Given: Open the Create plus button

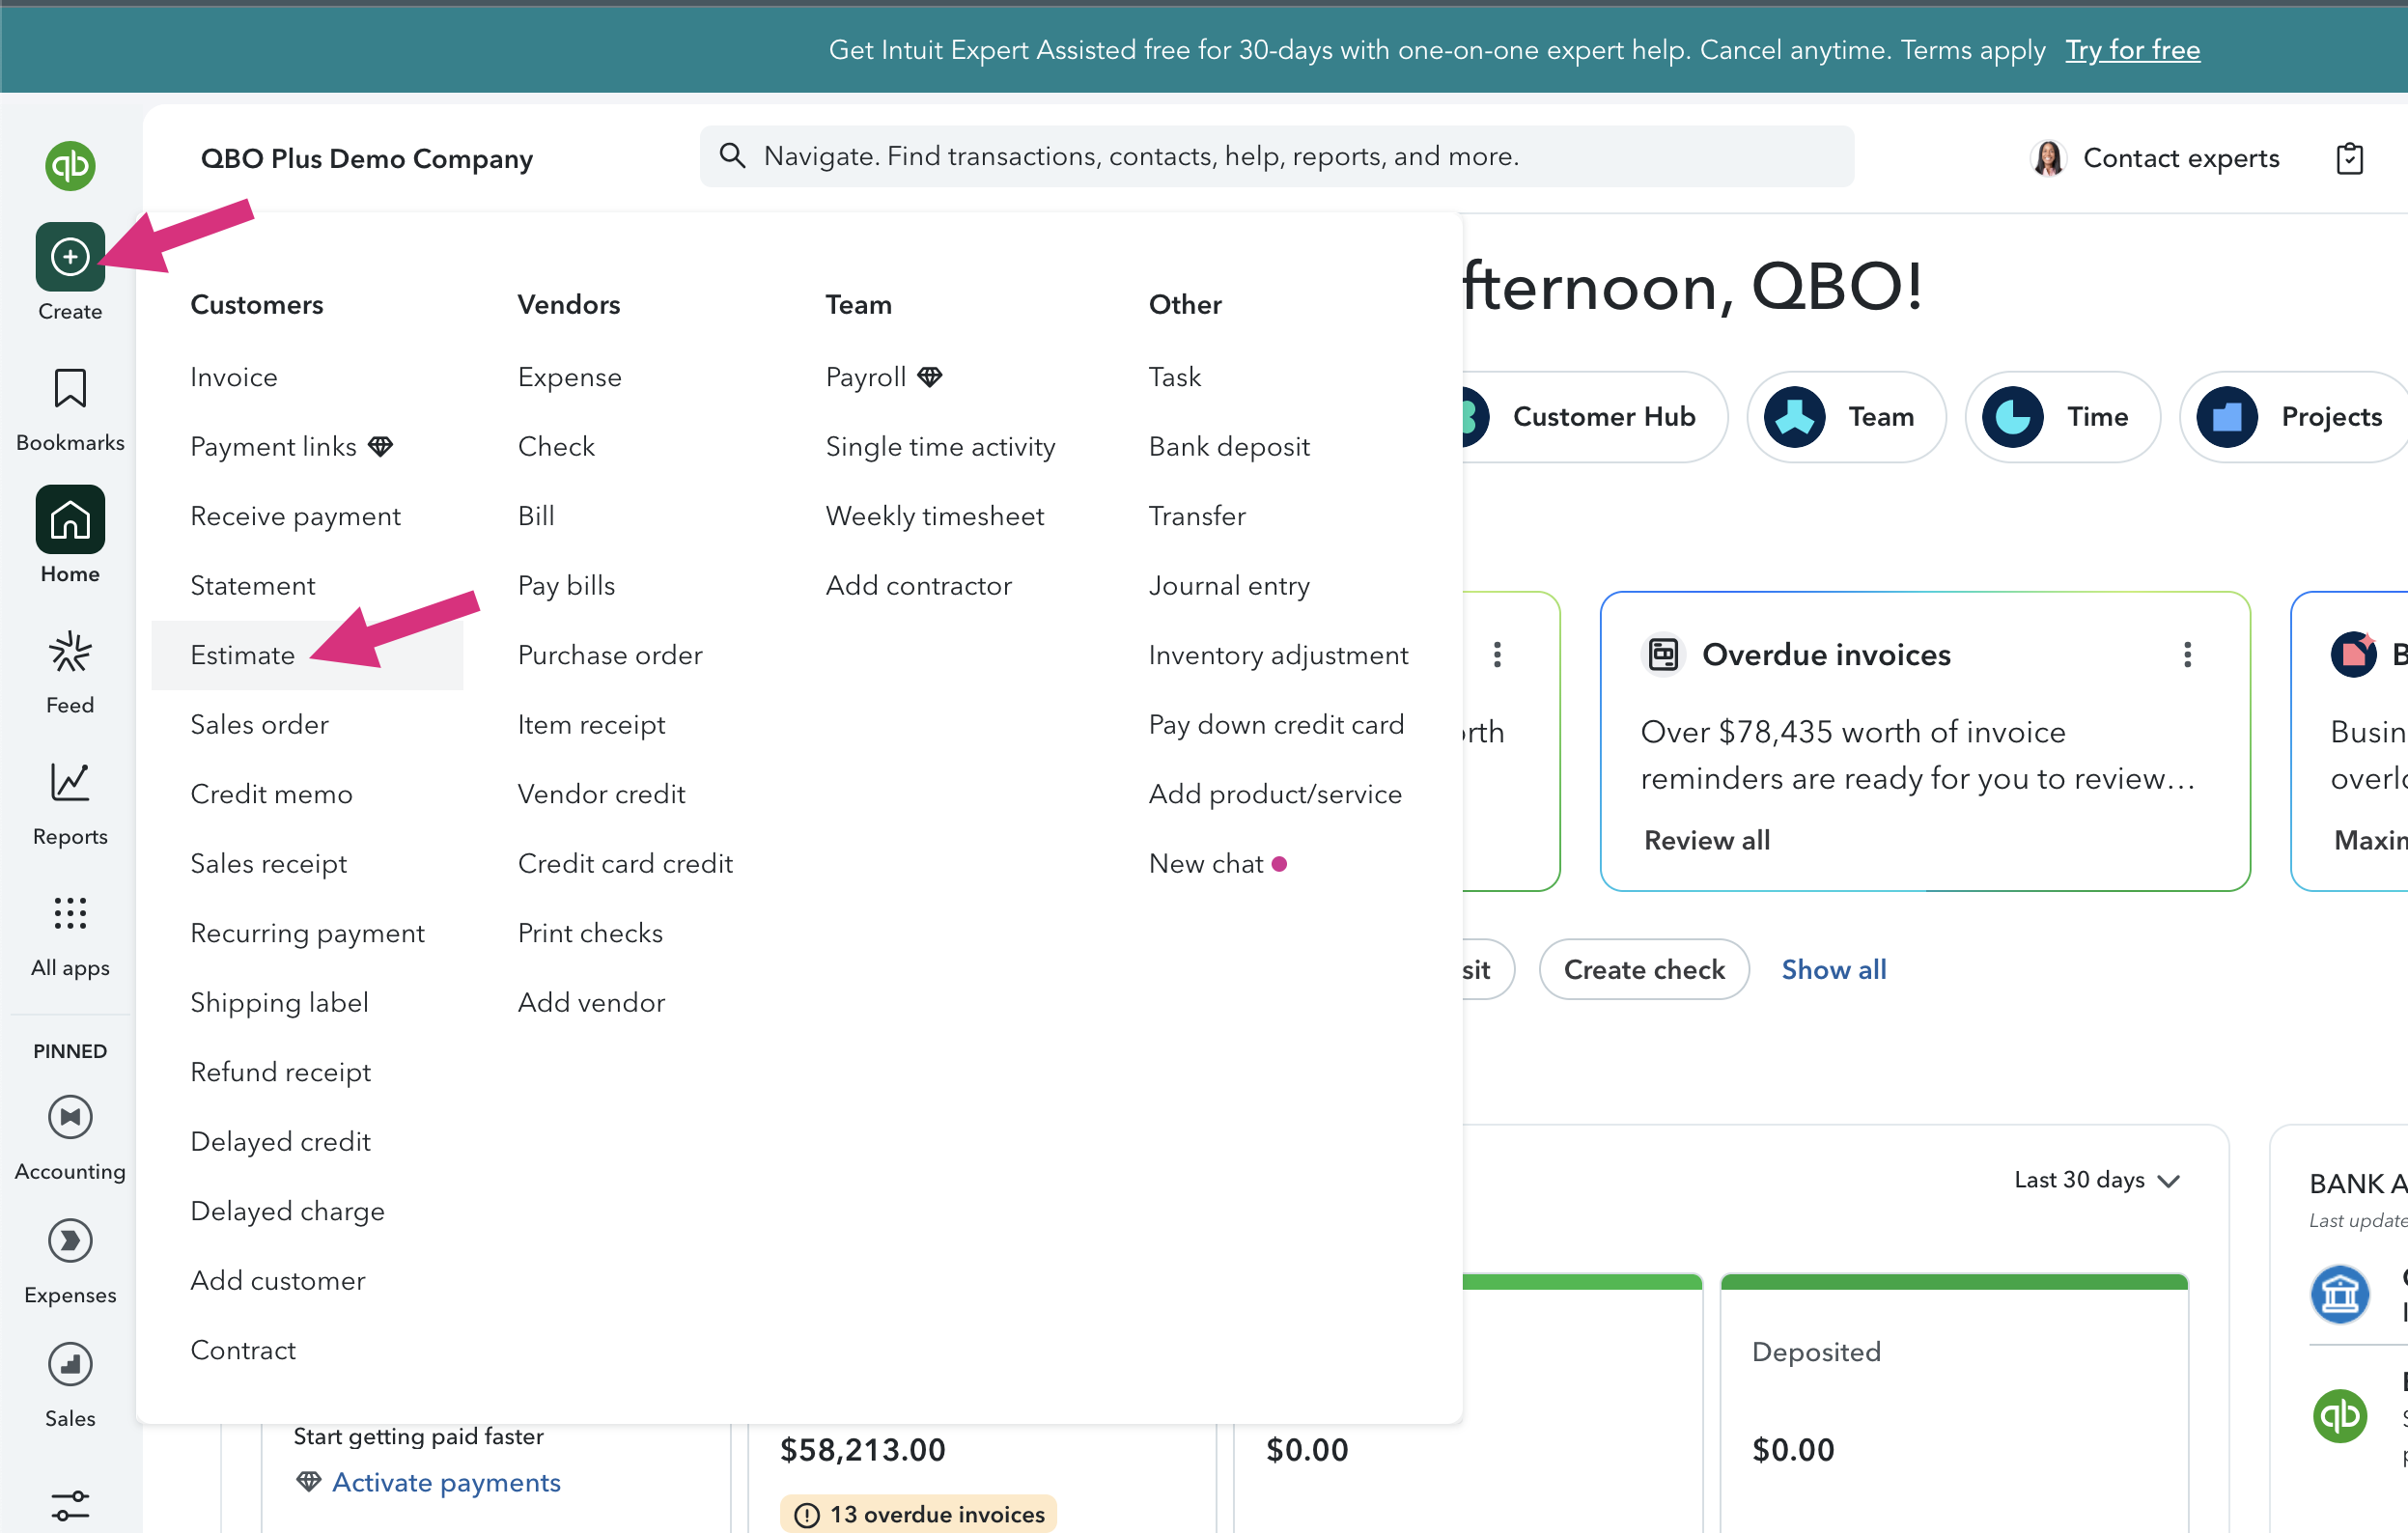Looking at the screenshot, I should point(70,256).
